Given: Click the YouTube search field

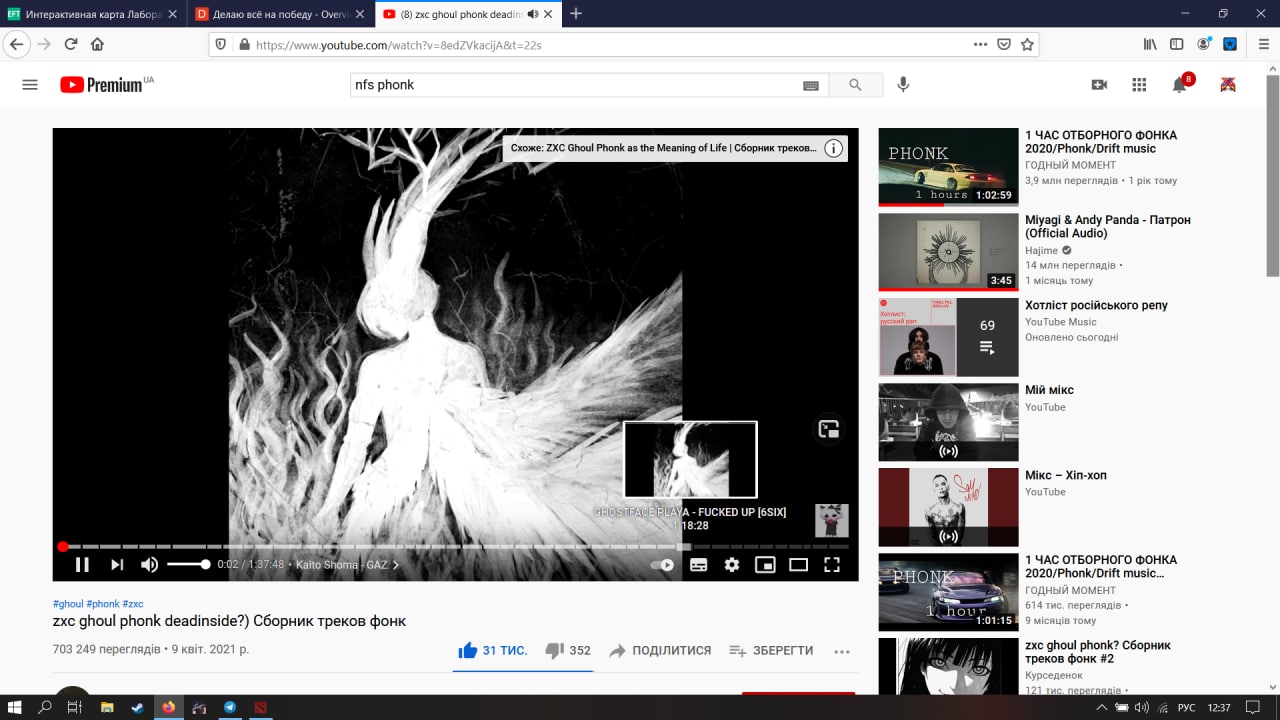Looking at the screenshot, I should [x=575, y=85].
